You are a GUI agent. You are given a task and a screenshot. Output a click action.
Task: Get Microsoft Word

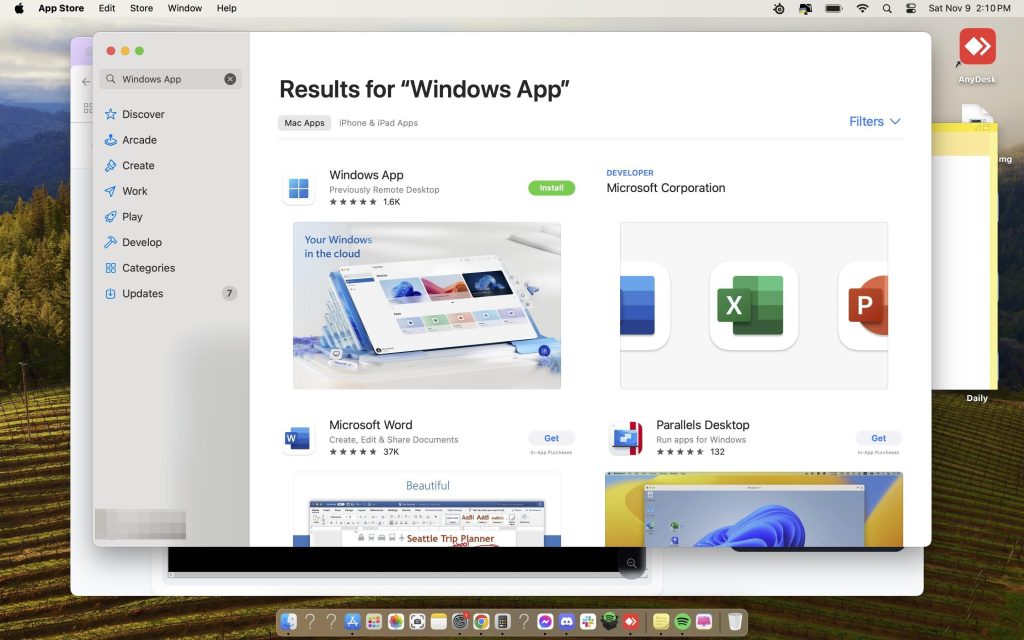click(x=551, y=438)
